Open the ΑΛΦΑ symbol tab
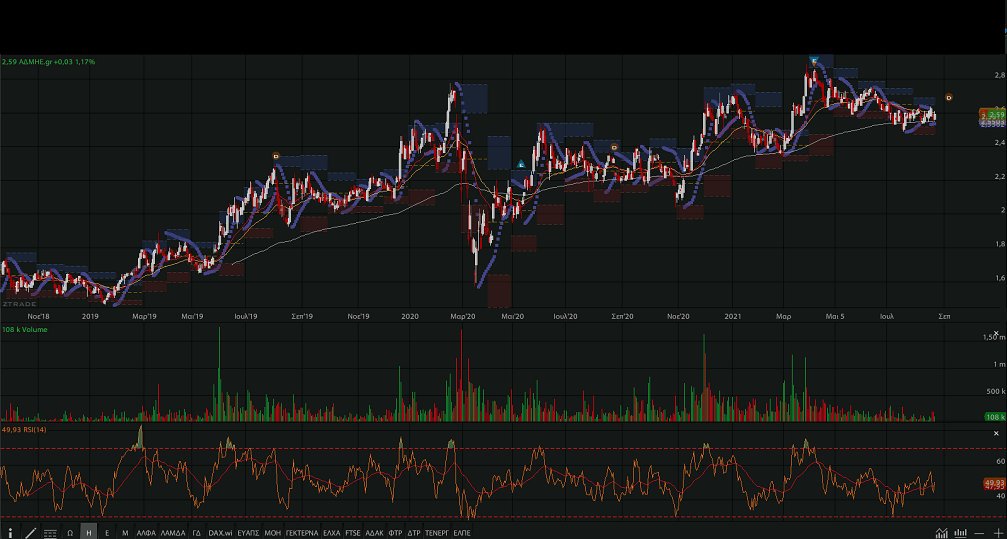The image size is (1007, 539). (x=147, y=533)
